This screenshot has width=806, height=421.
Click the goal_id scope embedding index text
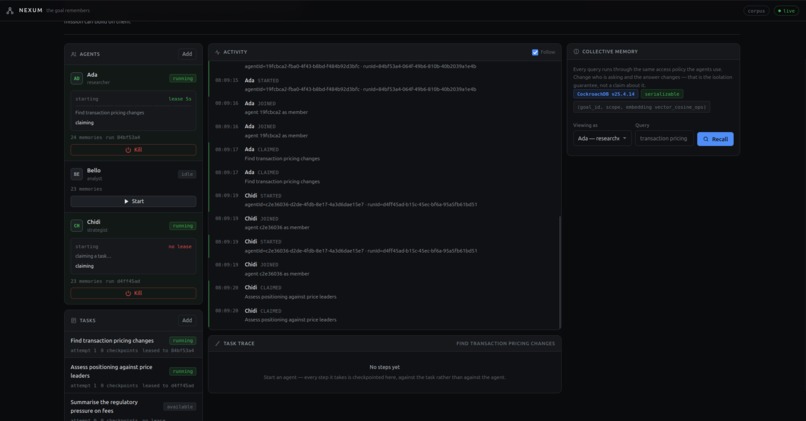coord(642,107)
